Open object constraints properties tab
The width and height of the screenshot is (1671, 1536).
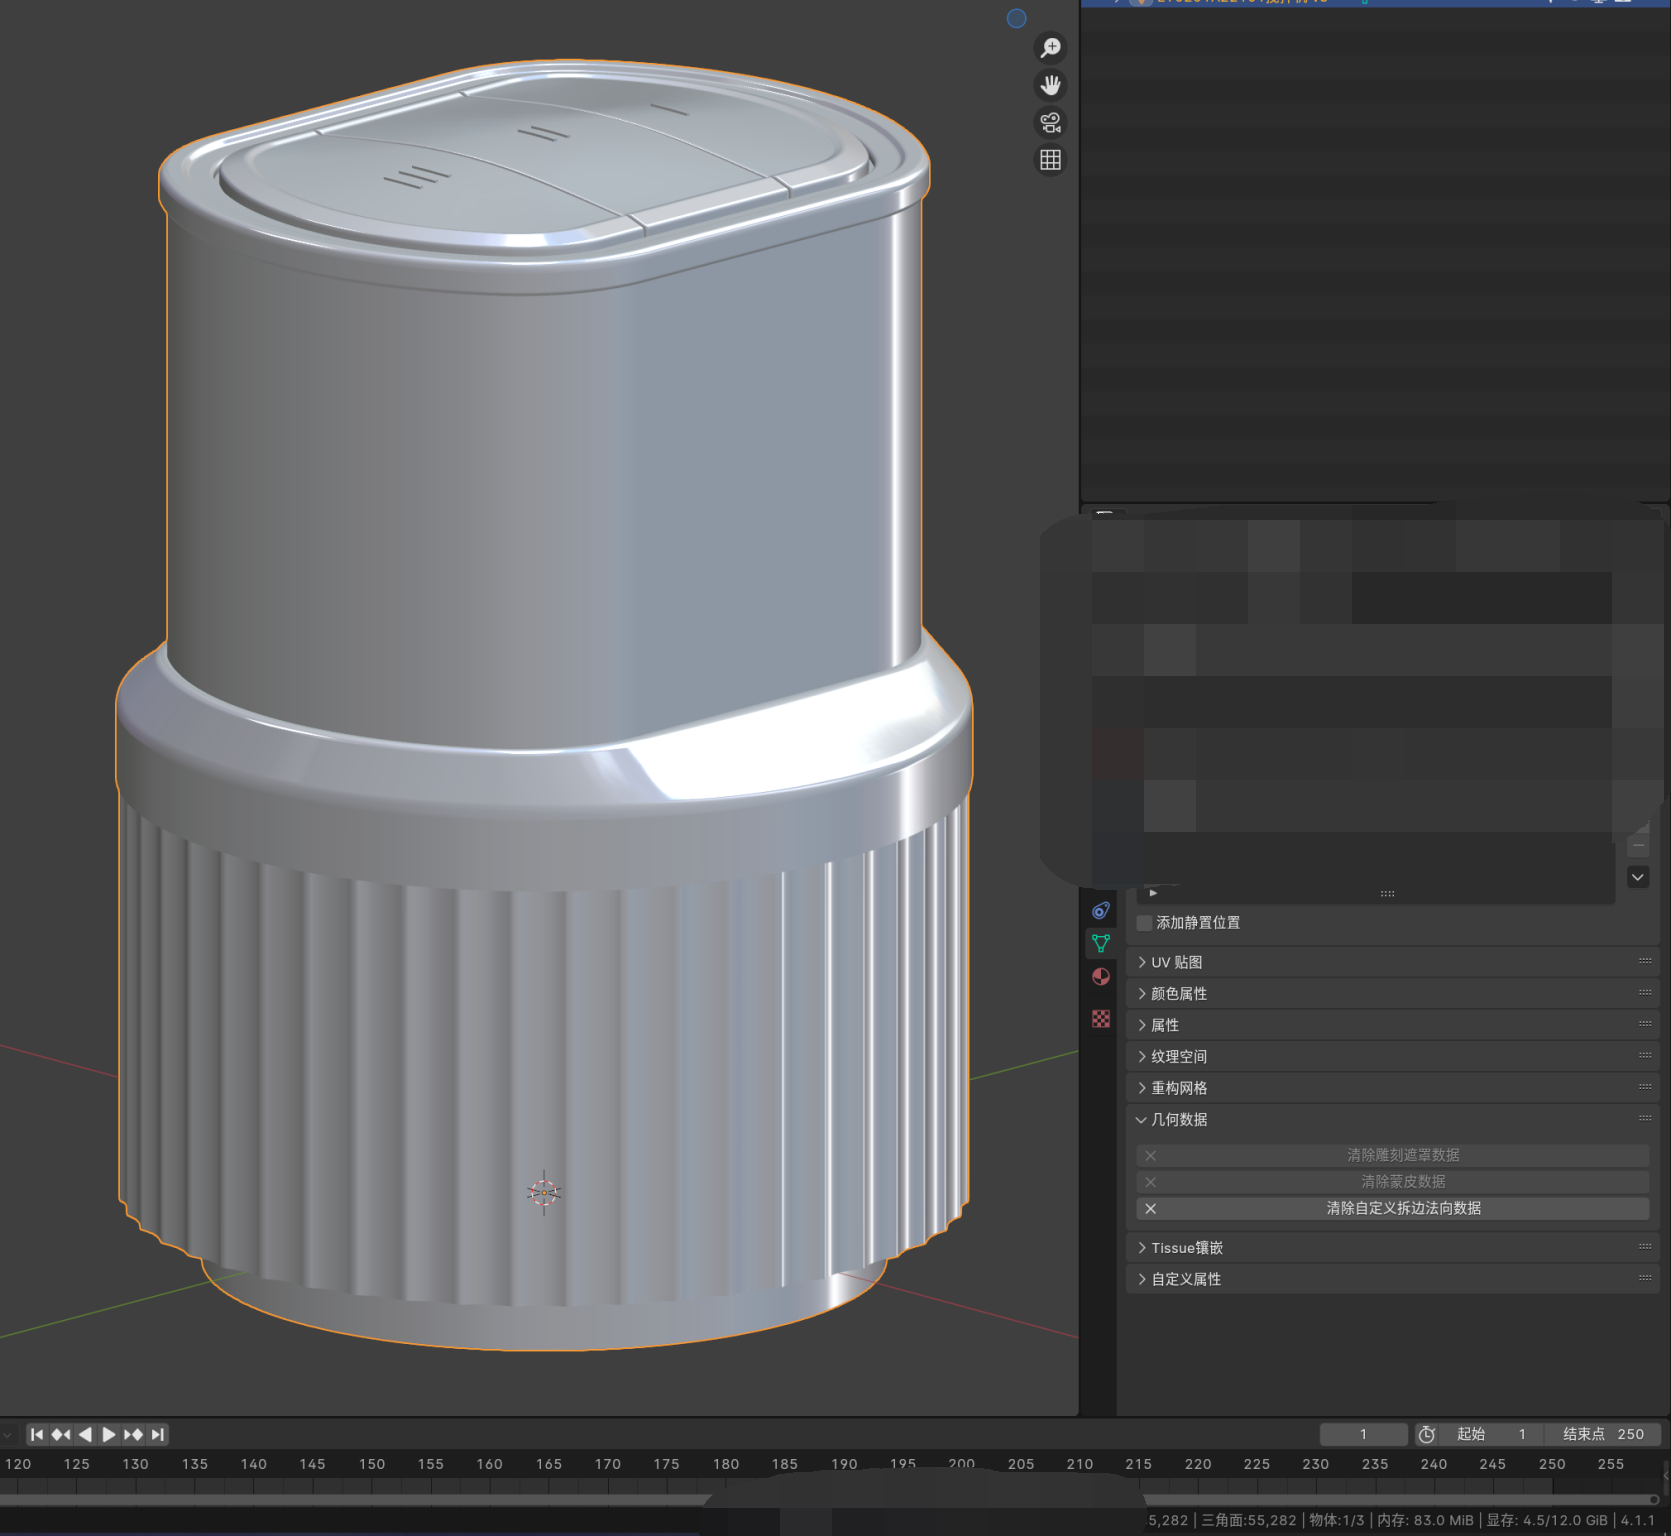[x=1101, y=910]
